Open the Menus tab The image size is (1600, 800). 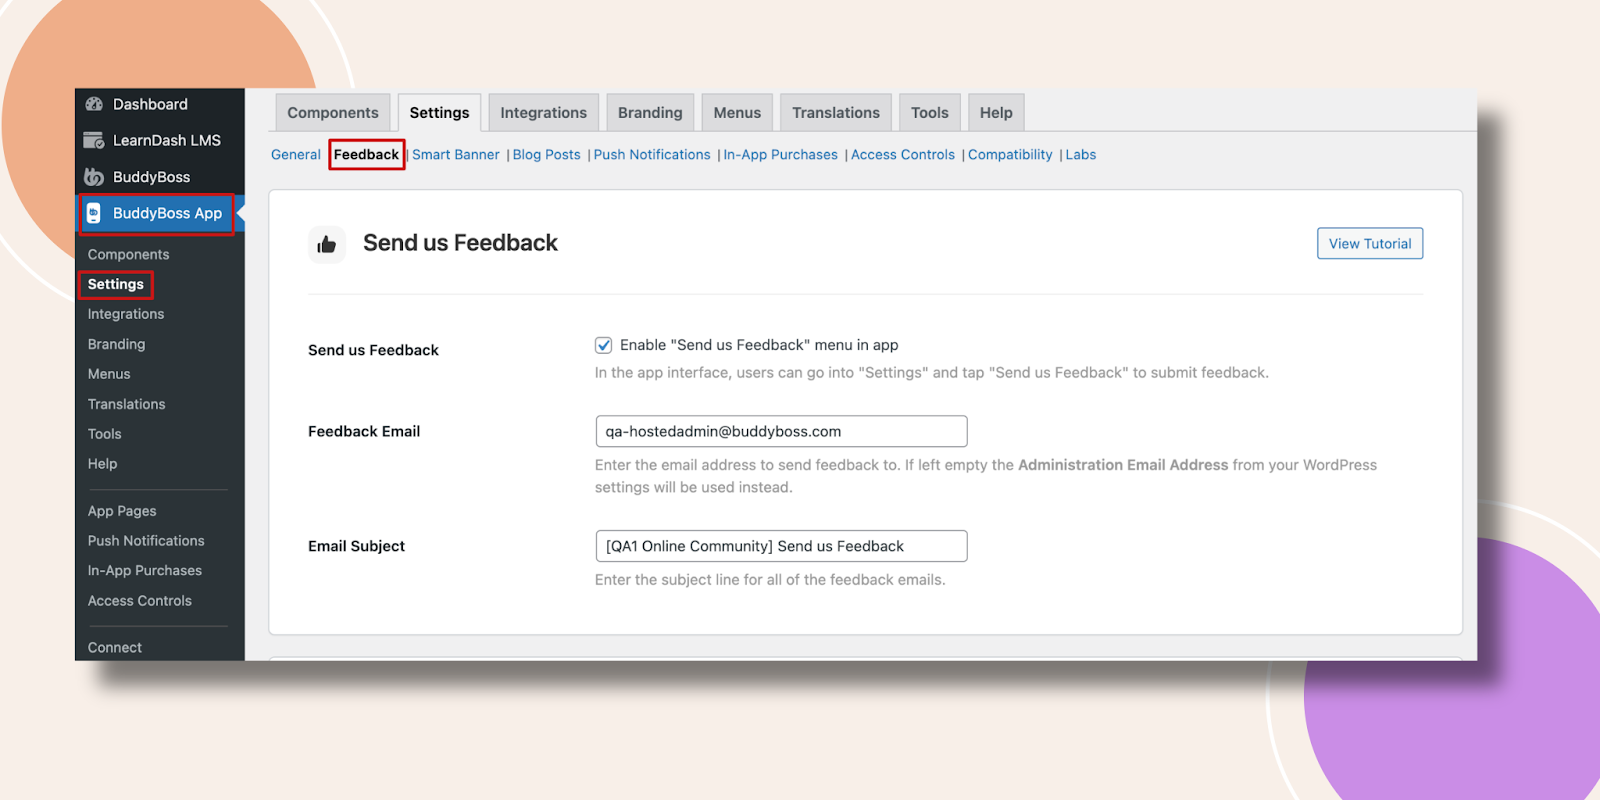[737, 113]
